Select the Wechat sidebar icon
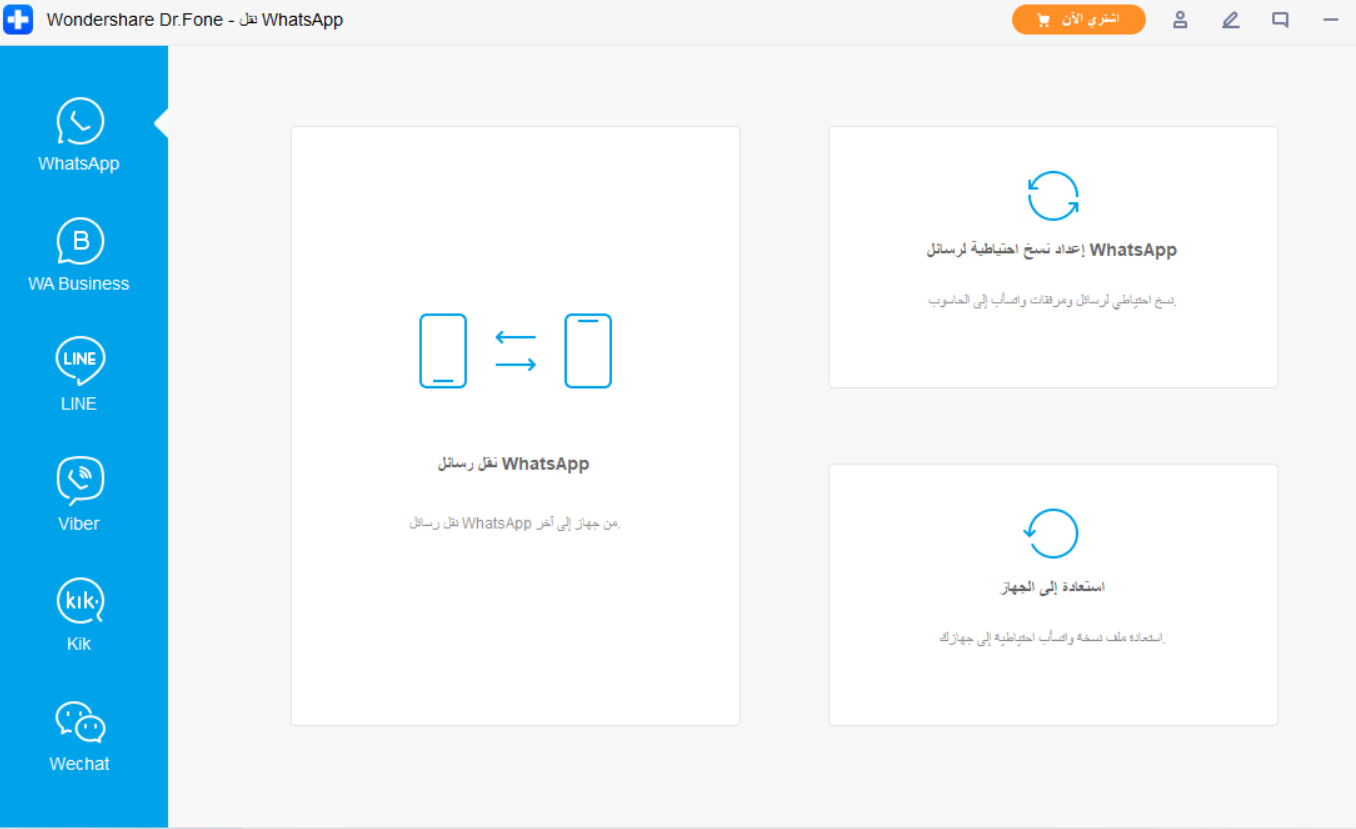This screenshot has width=1356, height=829. [x=80, y=721]
